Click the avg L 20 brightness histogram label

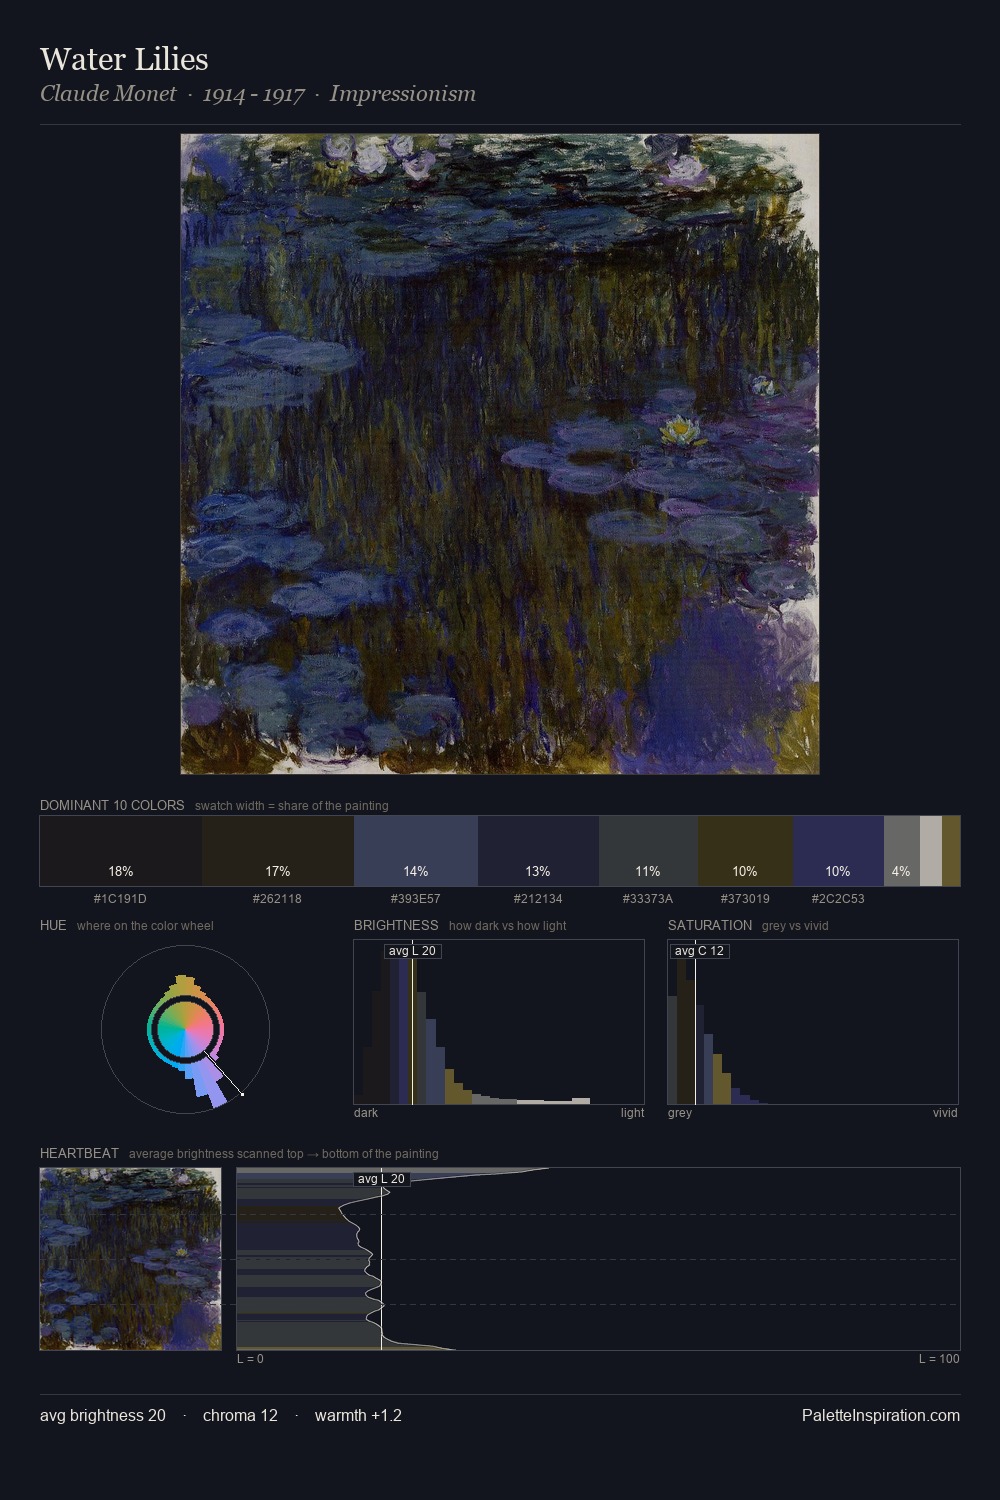pyautogui.click(x=412, y=951)
